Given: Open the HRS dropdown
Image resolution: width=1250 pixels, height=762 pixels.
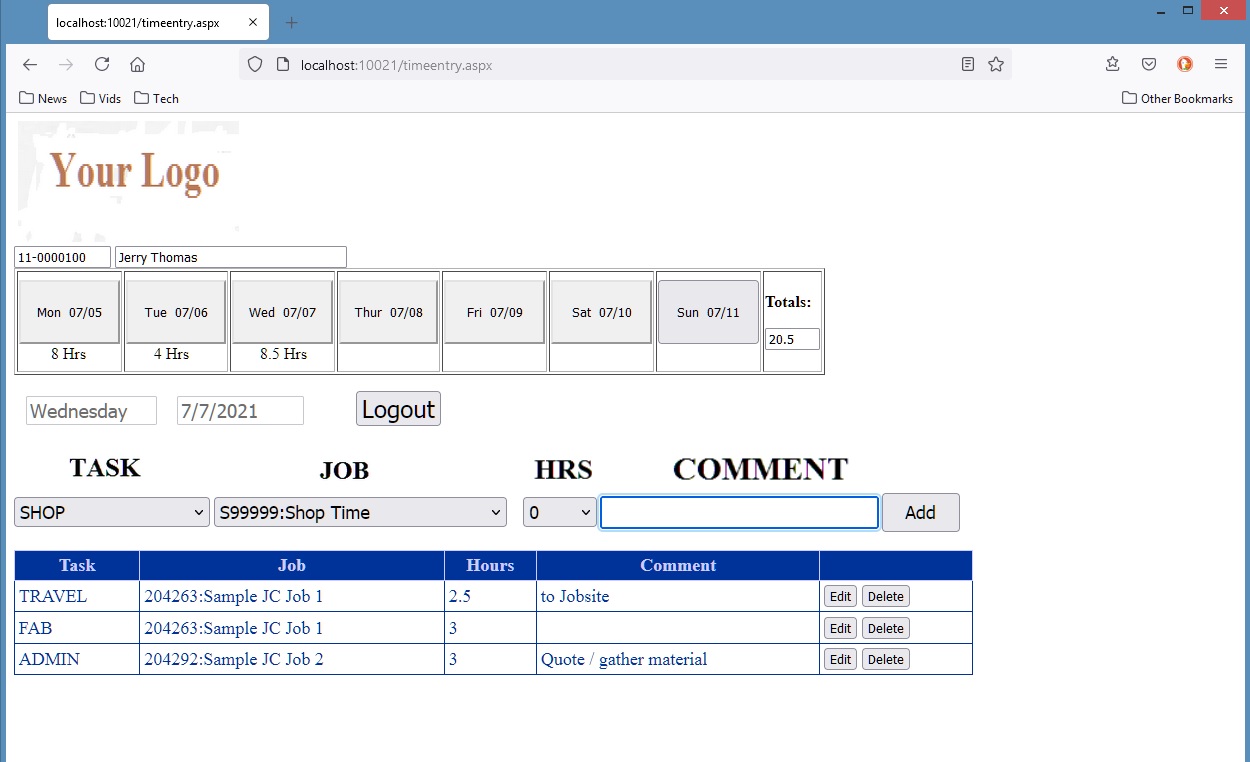Looking at the screenshot, I should pos(560,512).
